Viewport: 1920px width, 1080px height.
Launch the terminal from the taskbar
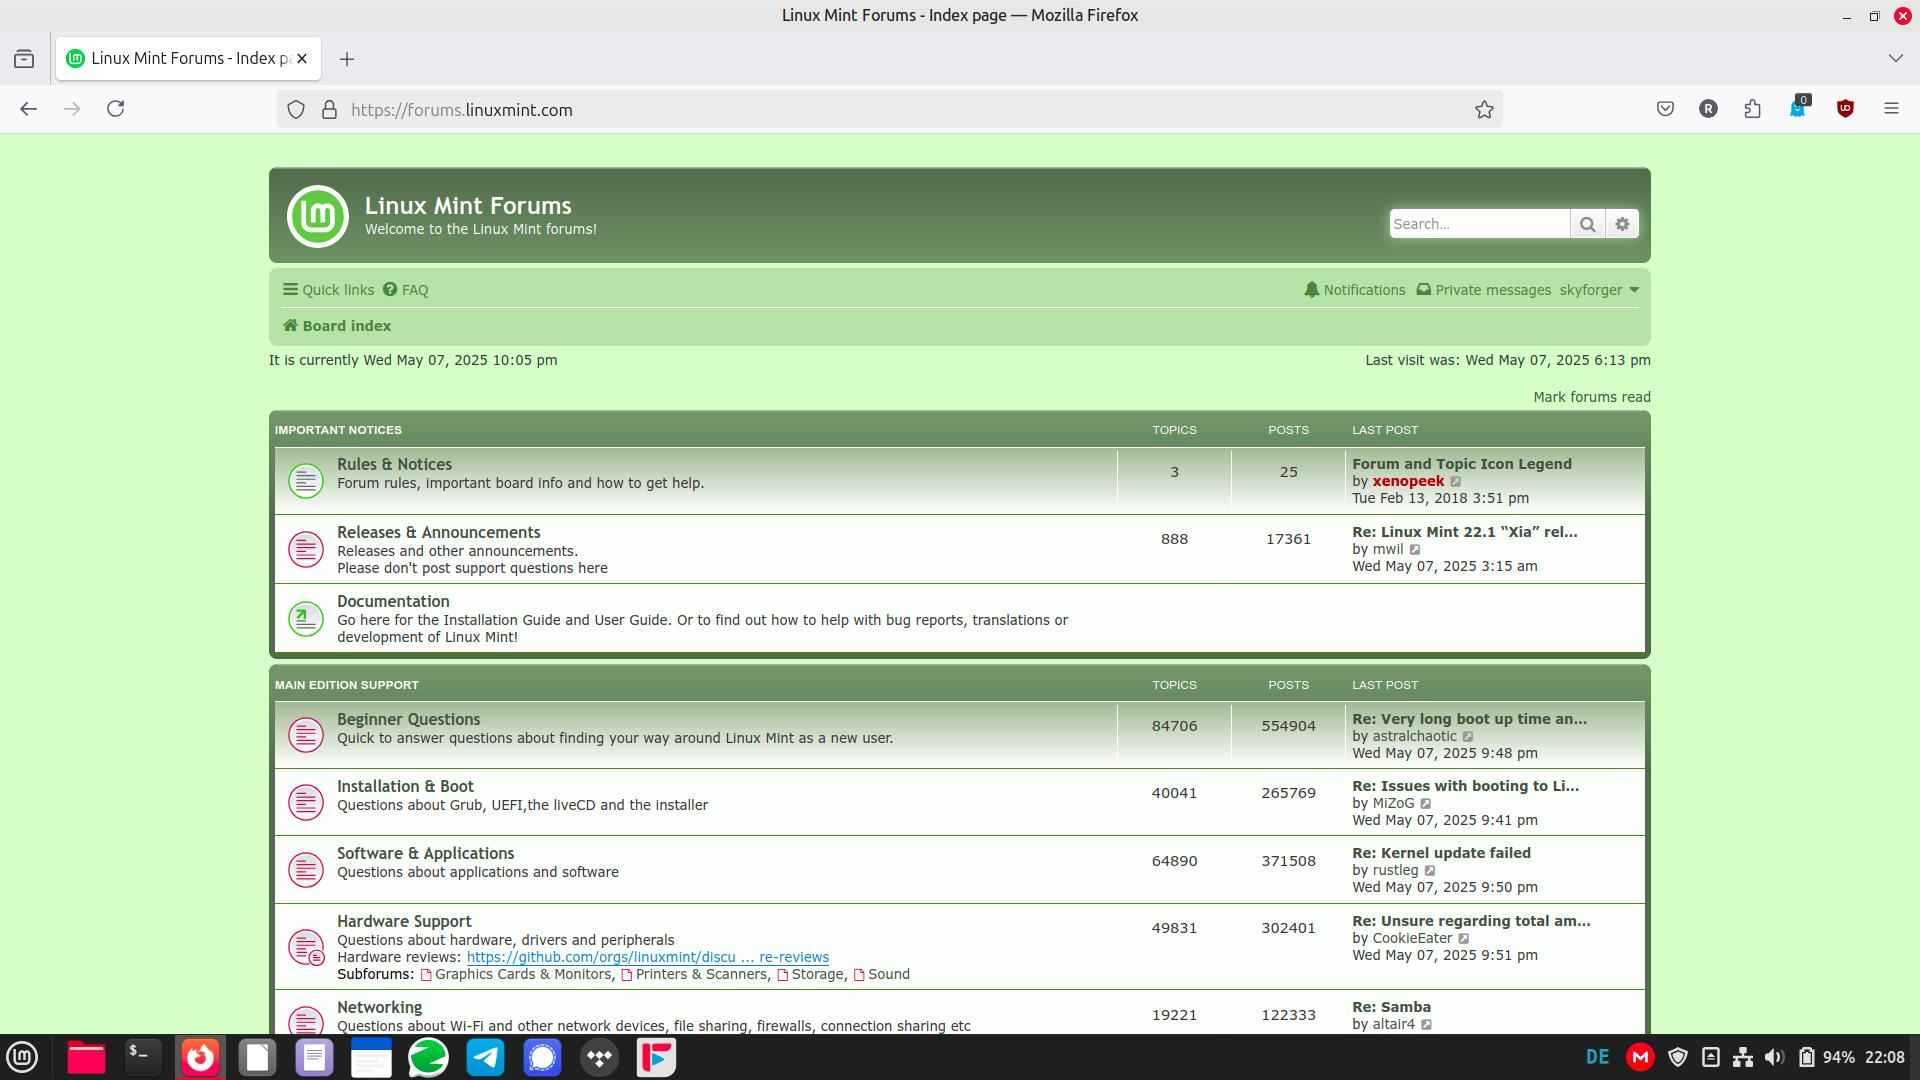pyautogui.click(x=142, y=1057)
